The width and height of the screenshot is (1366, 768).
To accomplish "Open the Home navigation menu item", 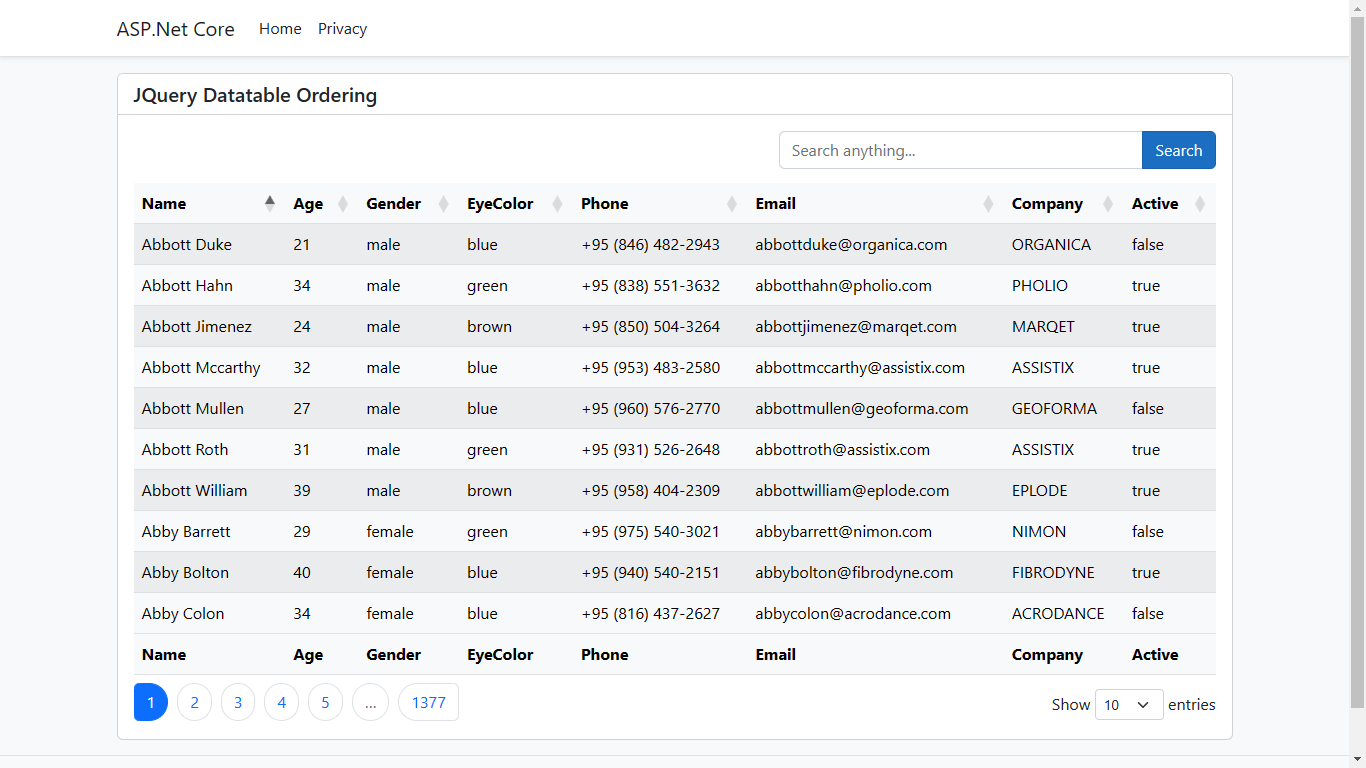I will tap(280, 28).
